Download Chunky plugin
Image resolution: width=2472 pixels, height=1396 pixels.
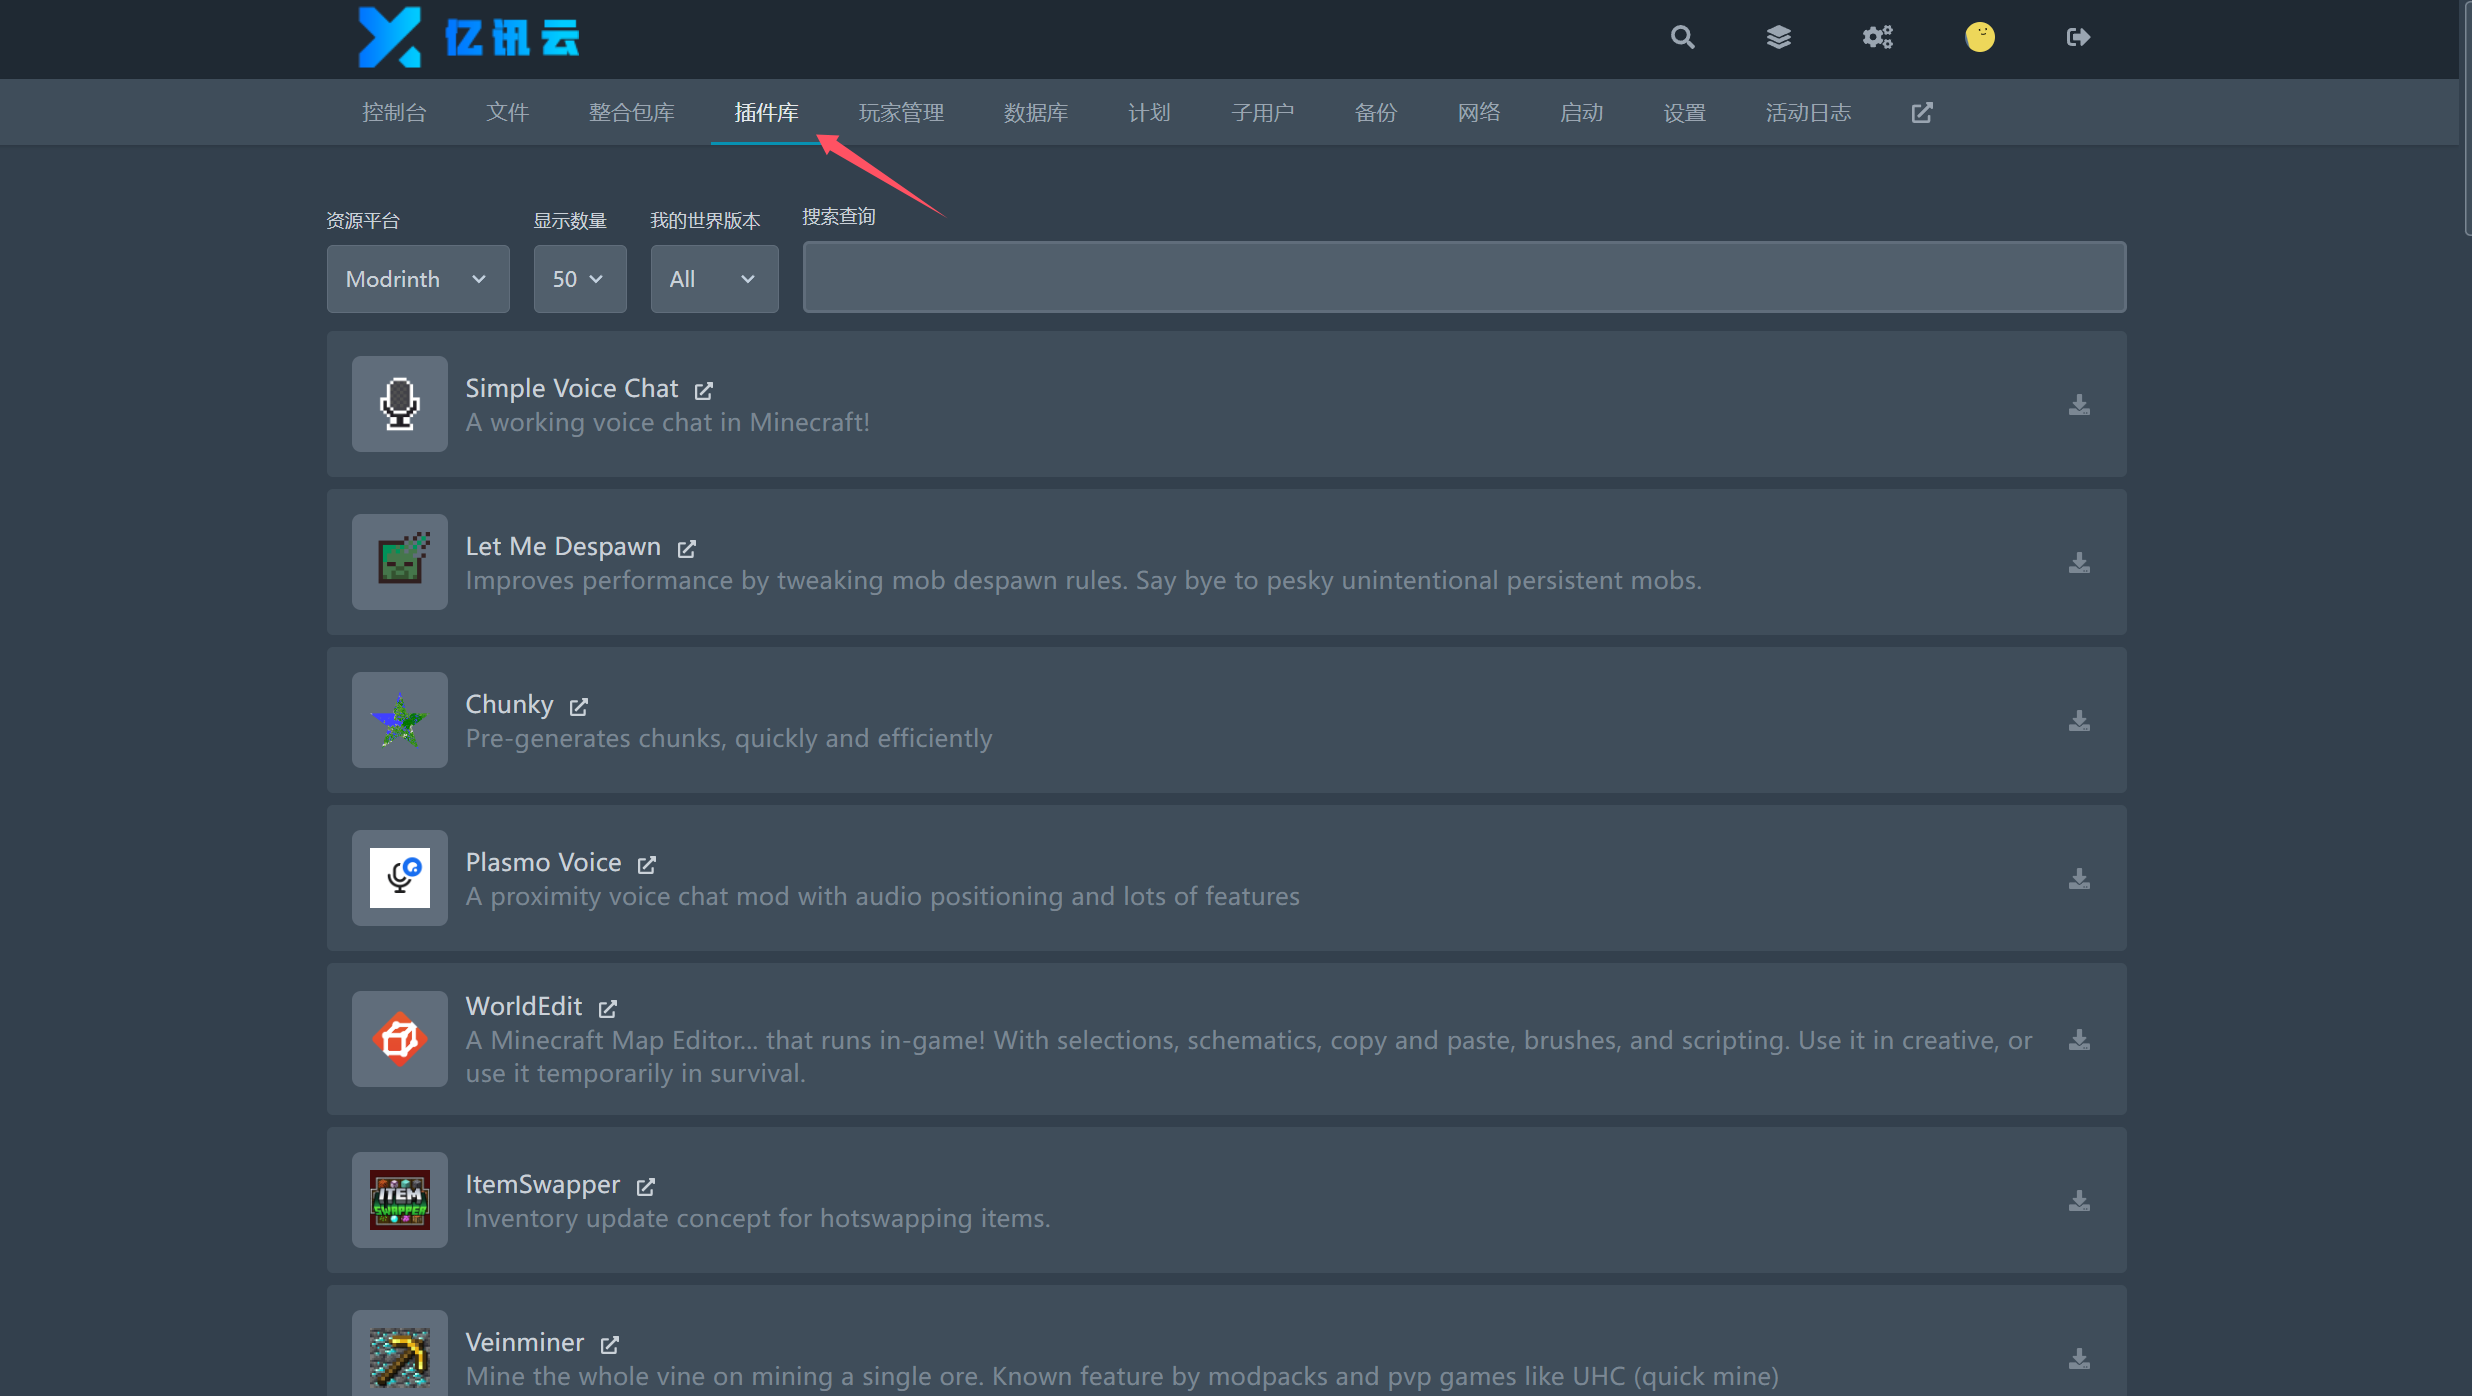[x=2079, y=720]
